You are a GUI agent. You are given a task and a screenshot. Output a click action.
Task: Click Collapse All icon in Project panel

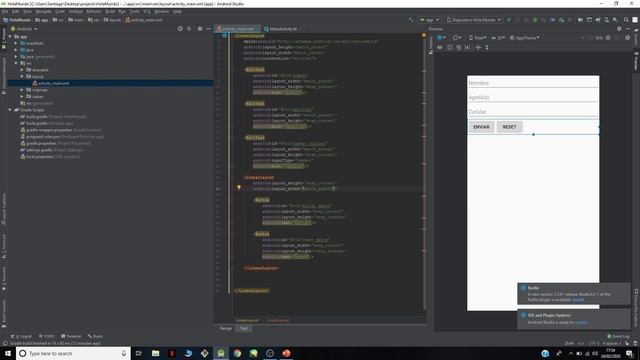[189, 29]
